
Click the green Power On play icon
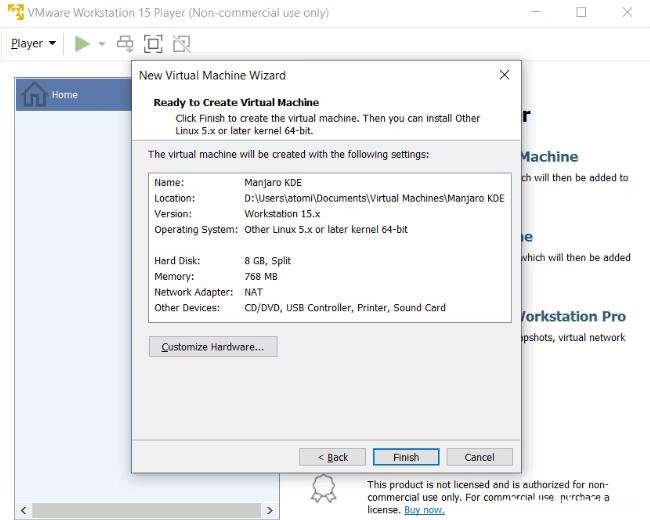(x=82, y=44)
